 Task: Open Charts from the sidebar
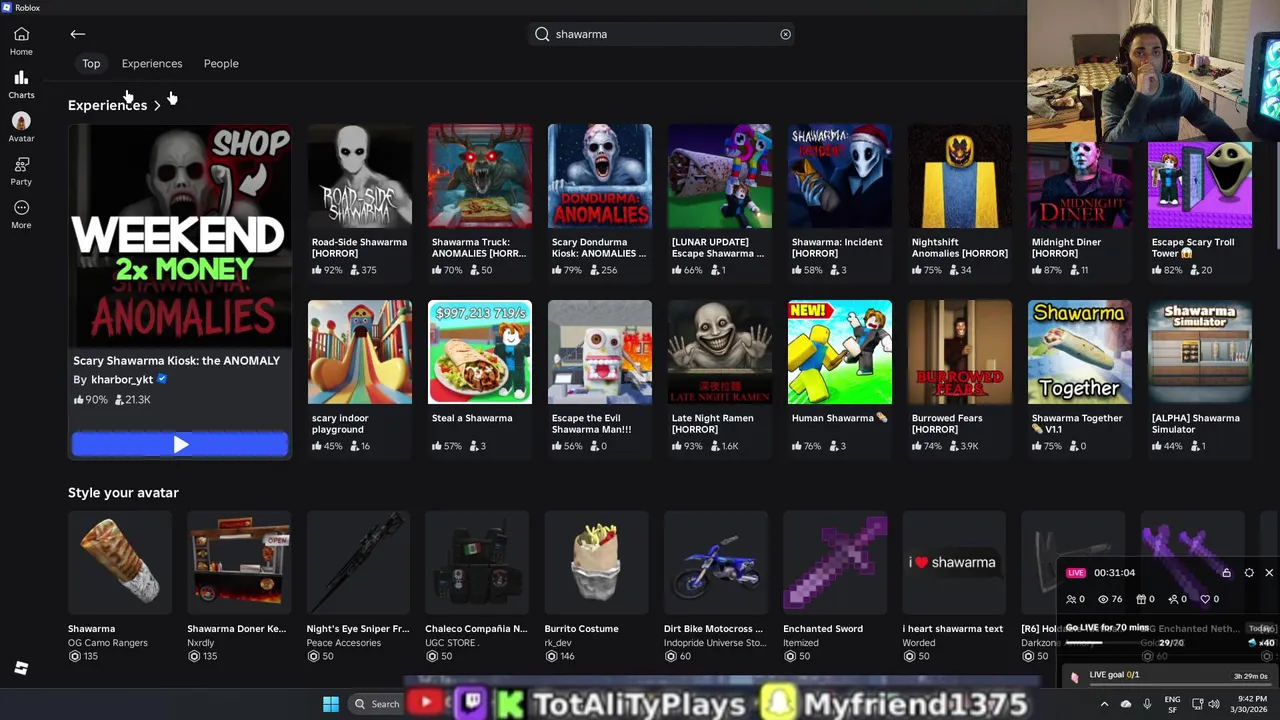[x=21, y=84]
